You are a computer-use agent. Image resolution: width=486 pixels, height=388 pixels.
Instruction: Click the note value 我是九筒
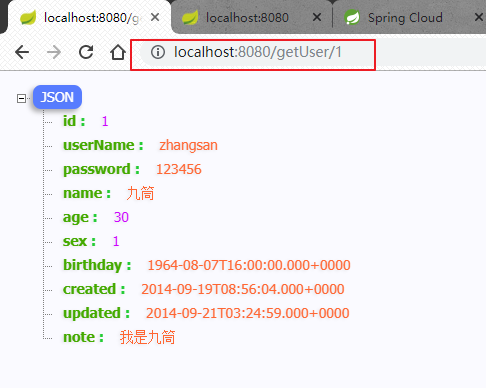tap(147, 337)
